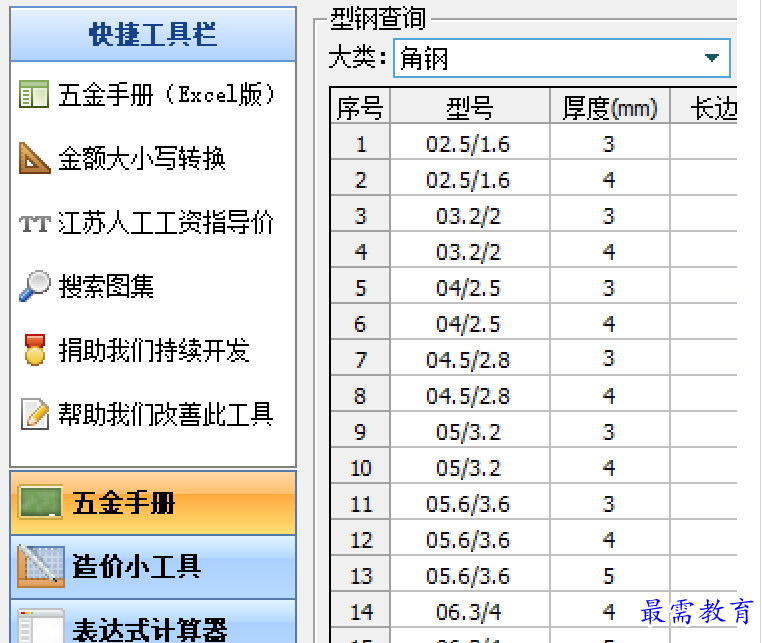Viewport: 762px width, 643px height.
Task: Open 捐助我们持续开发
Action: point(154,350)
